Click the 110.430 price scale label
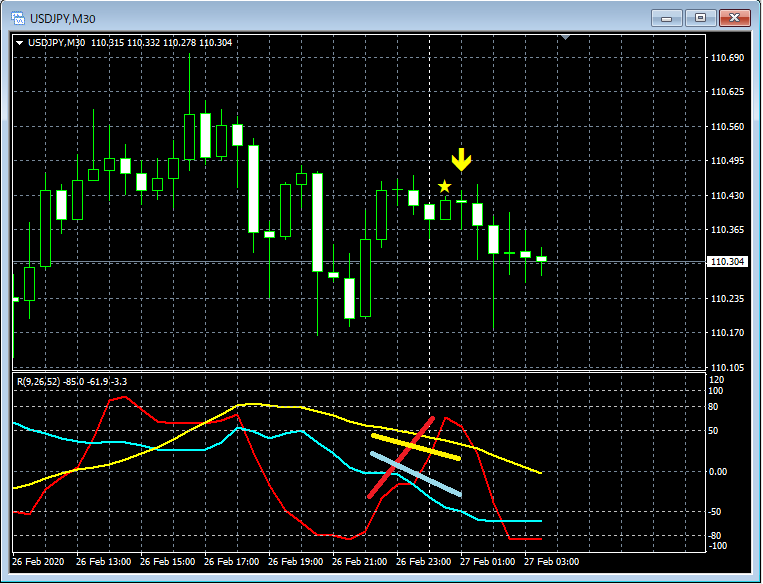The image size is (763, 584). click(x=727, y=196)
